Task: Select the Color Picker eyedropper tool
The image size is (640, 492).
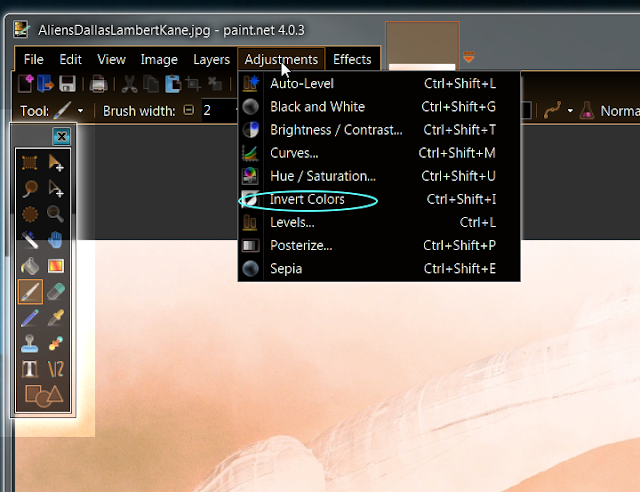Action: pyautogui.click(x=56, y=318)
